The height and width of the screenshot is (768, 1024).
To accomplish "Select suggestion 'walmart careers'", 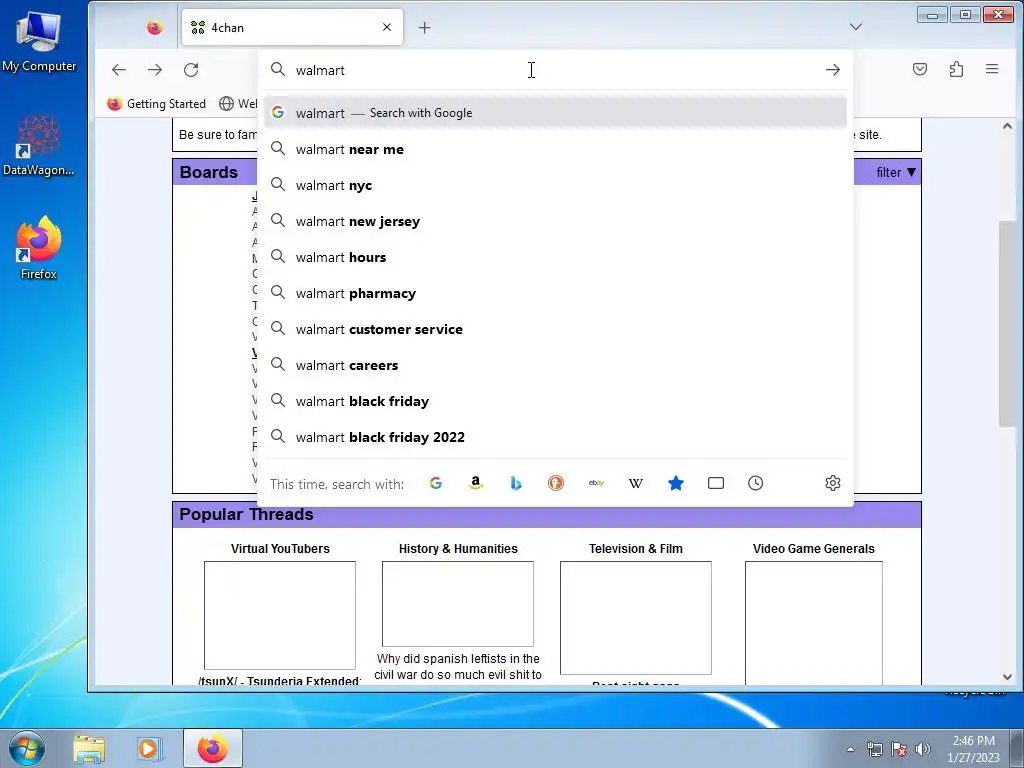I will (556, 365).
